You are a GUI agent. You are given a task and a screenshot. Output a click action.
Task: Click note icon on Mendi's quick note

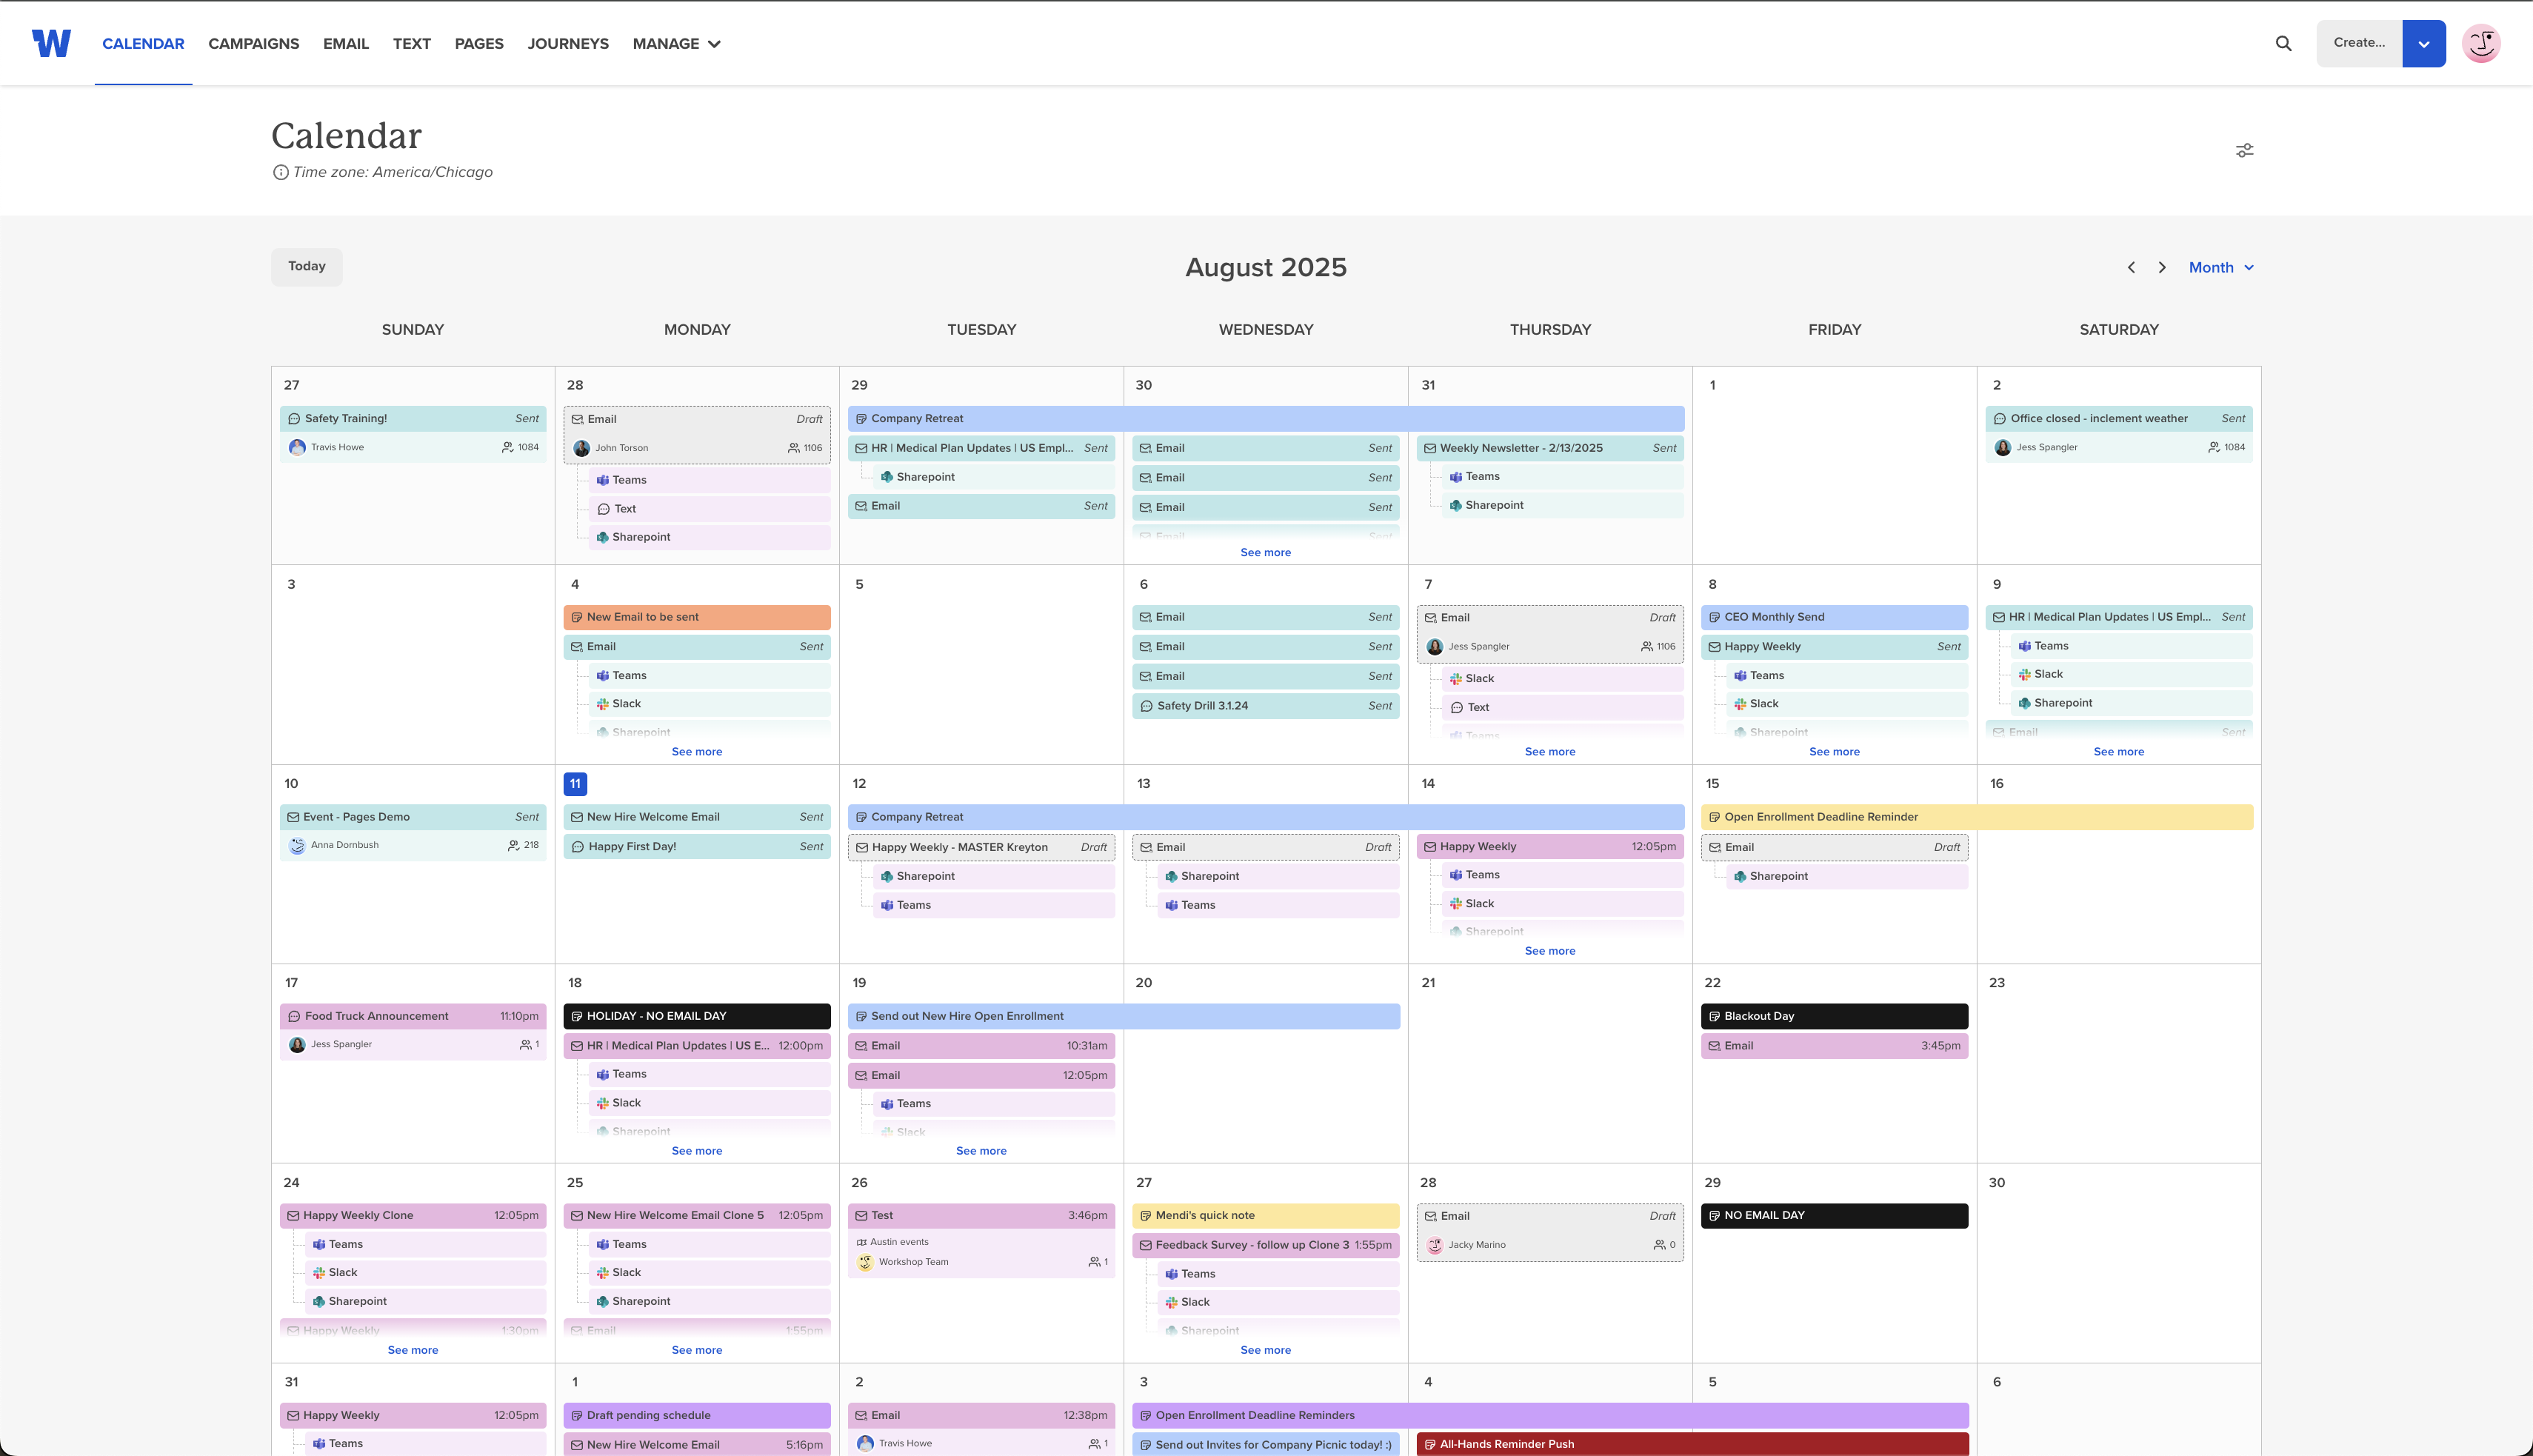tap(1146, 1216)
